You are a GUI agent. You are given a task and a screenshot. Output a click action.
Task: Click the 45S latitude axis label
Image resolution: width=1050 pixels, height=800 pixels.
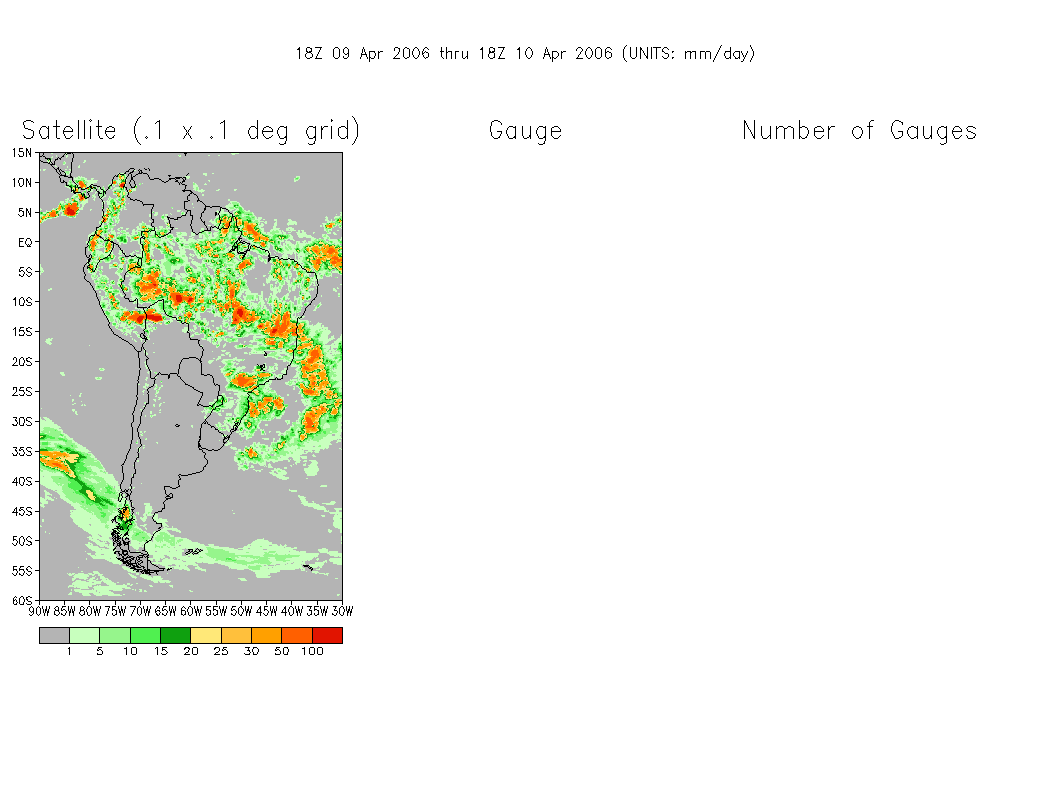(x=21, y=511)
